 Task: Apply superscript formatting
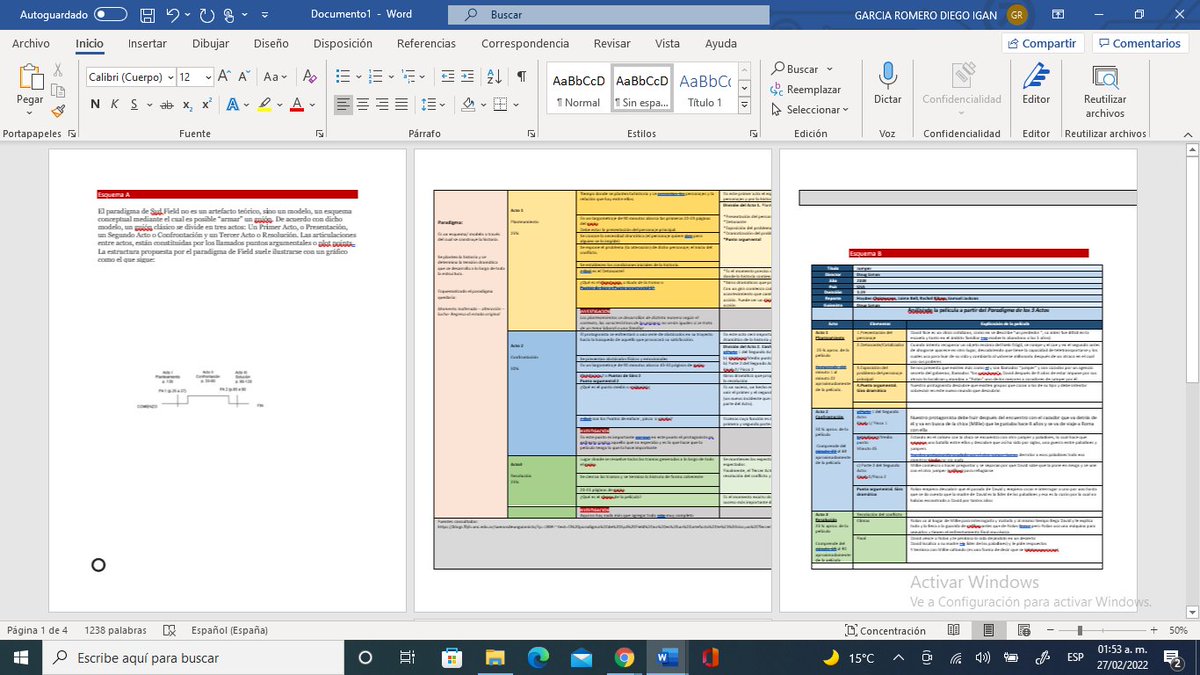[207, 105]
